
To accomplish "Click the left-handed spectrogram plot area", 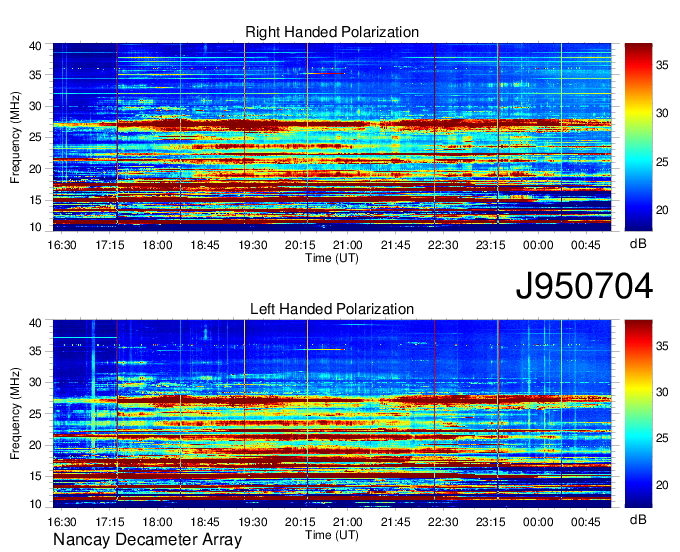I will (332, 413).
